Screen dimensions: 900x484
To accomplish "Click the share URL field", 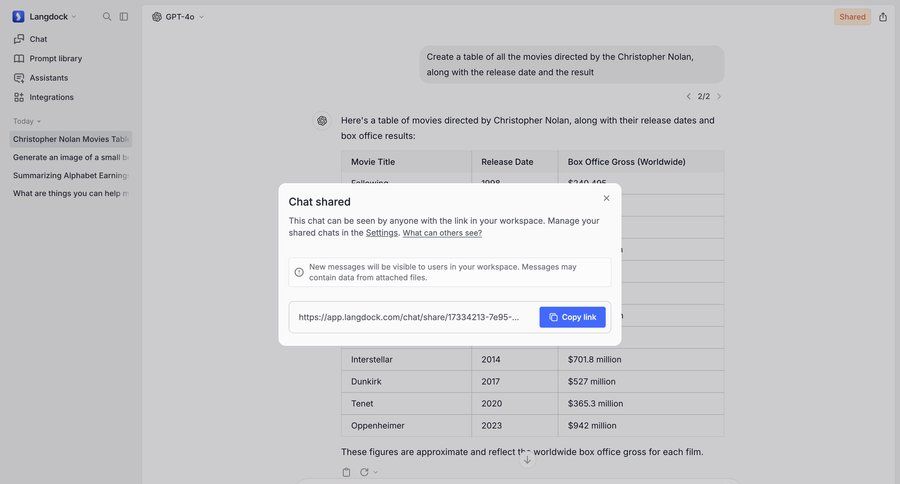I will click(x=409, y=317).
